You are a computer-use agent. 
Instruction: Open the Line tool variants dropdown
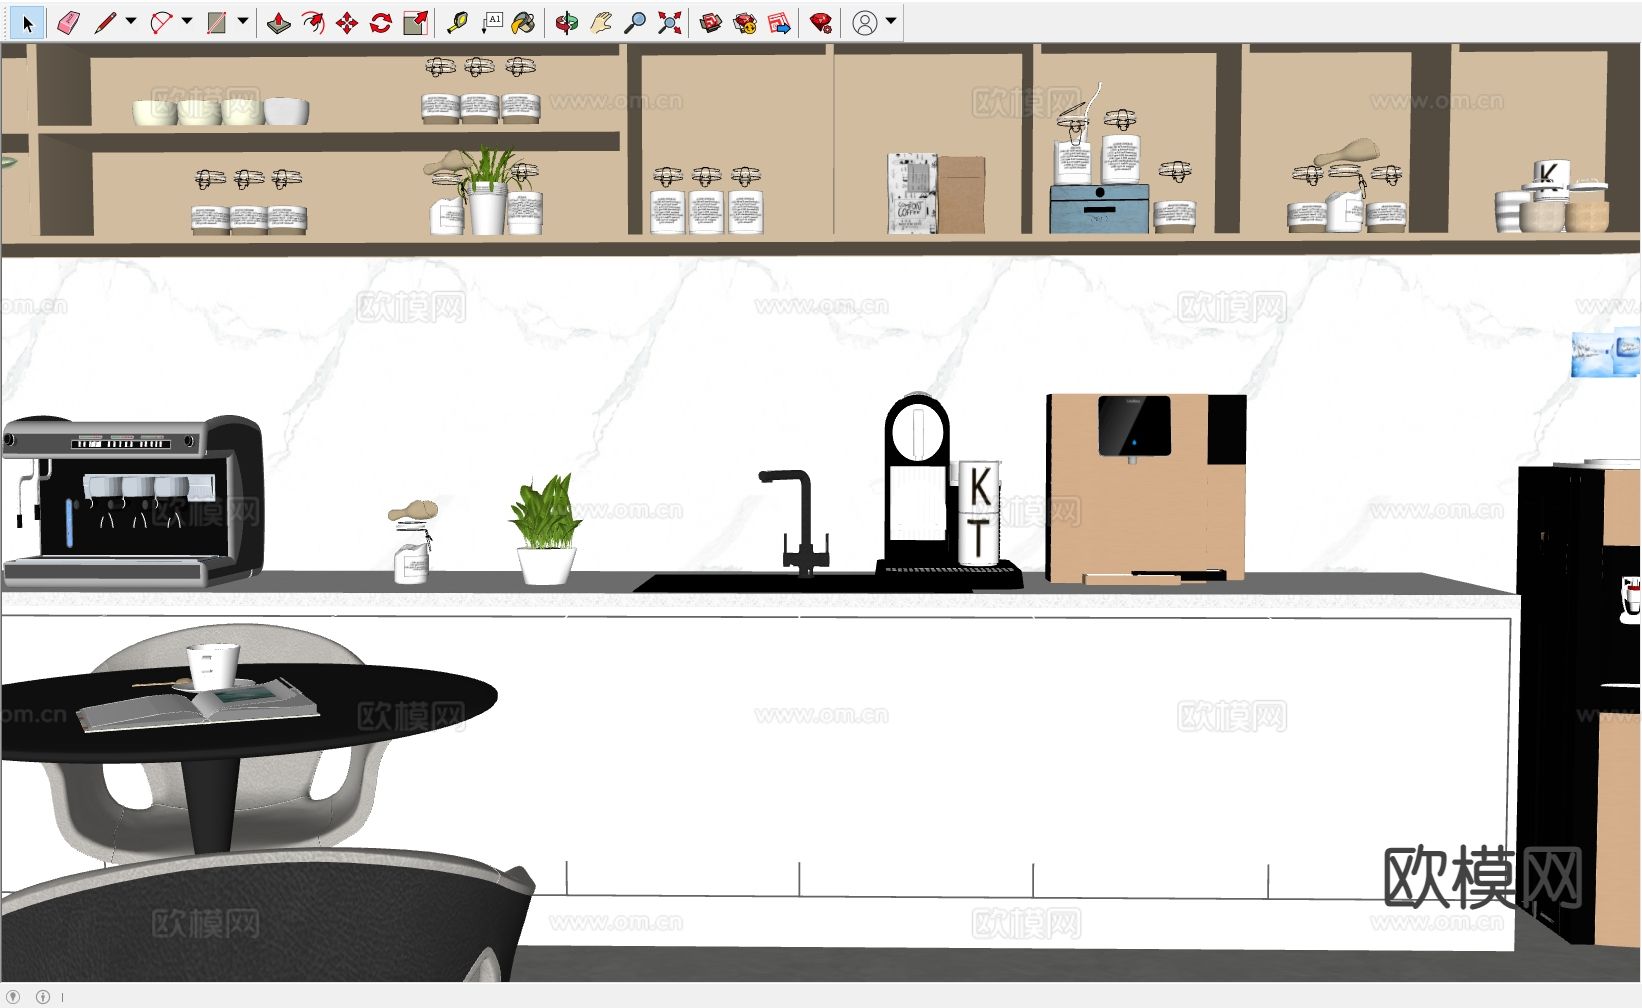[x=131, y=21]
